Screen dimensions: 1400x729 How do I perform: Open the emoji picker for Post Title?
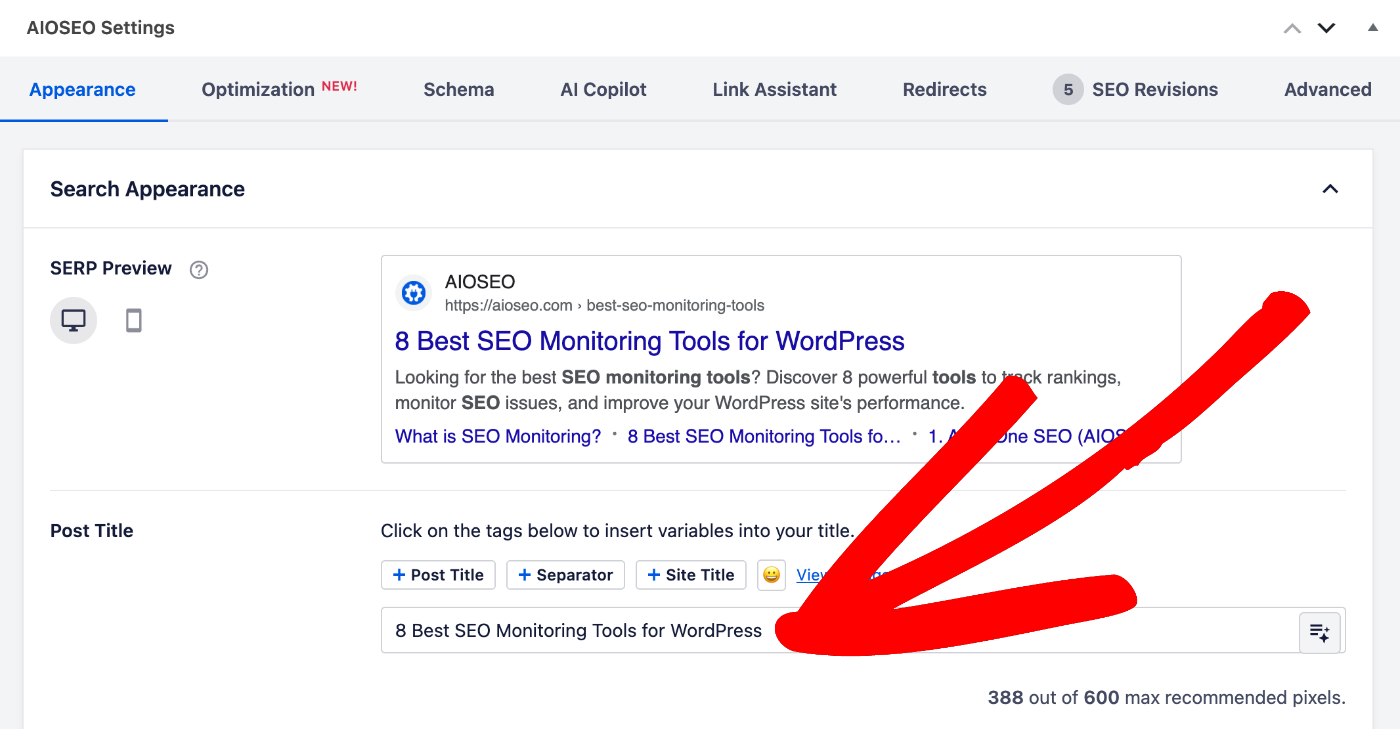coord(771,575)
